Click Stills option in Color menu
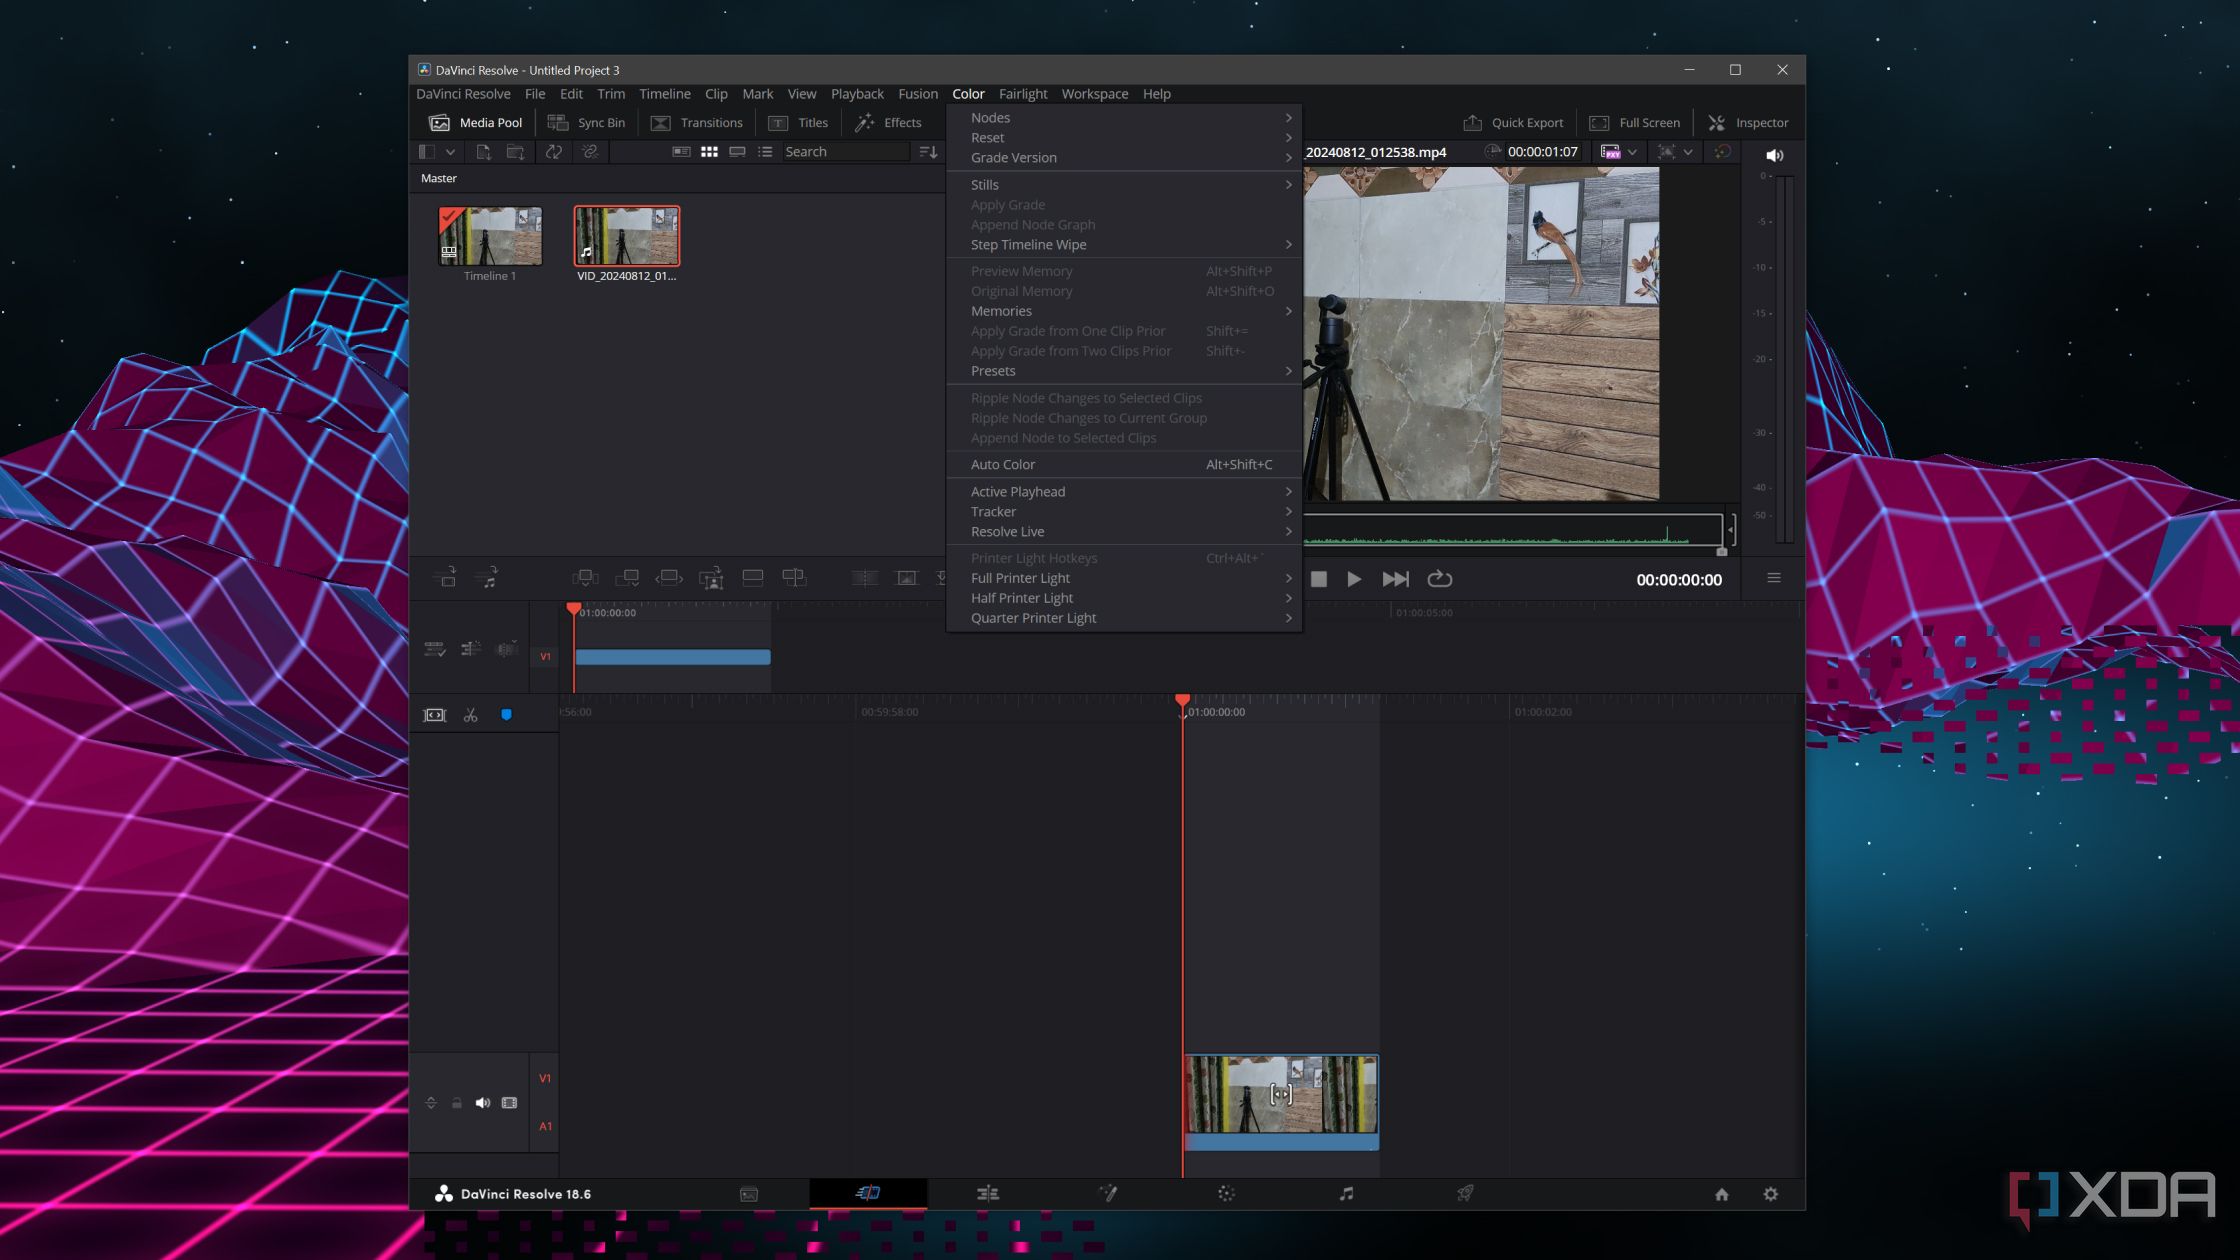Viewport: 2240px width, 1260px height. 985,185
